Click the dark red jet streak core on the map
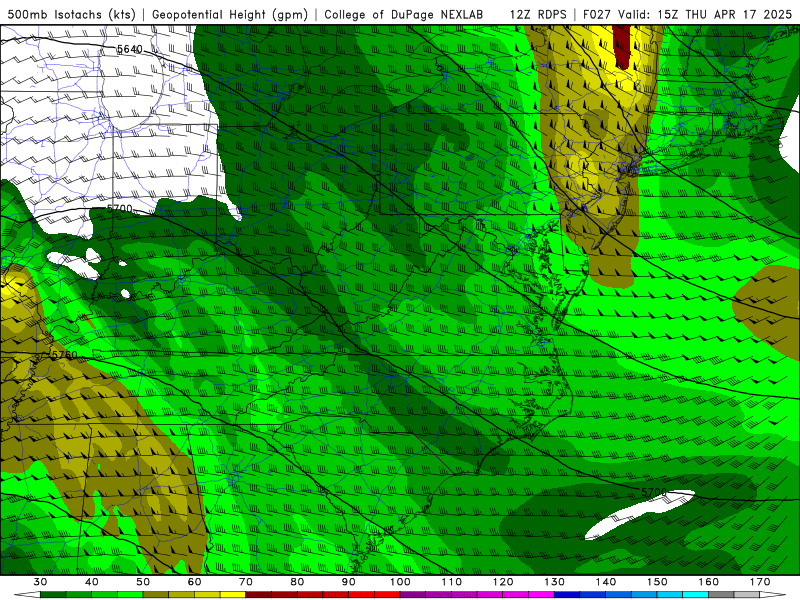 pyautogui.click(x=622, y=46)
